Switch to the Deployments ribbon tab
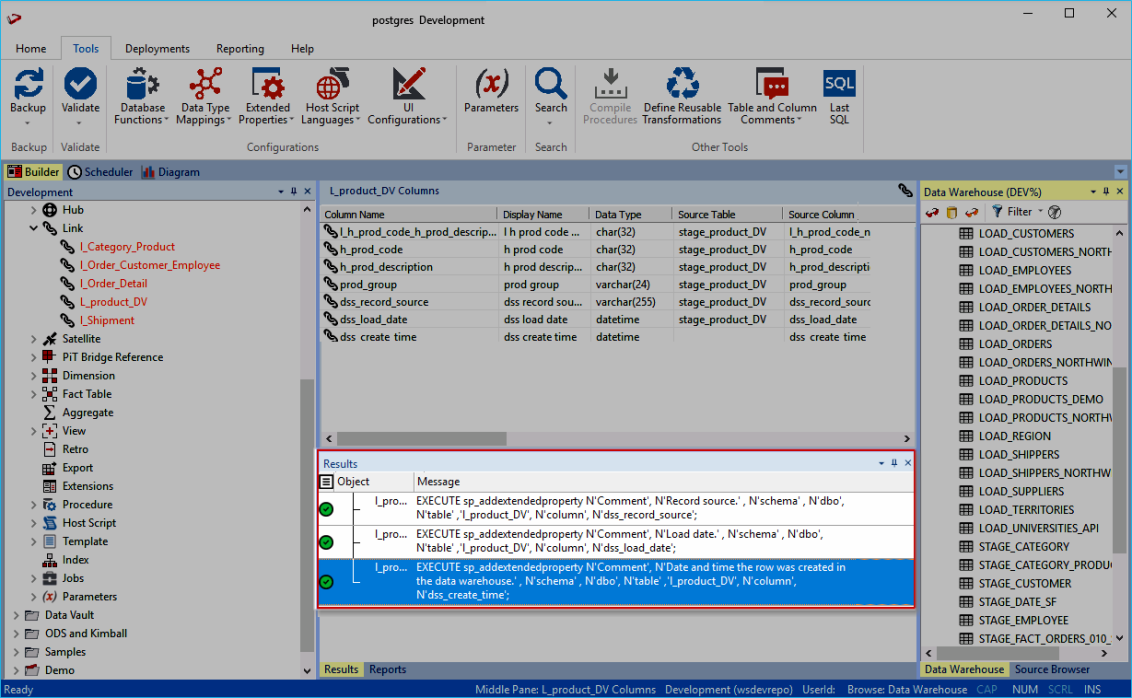Viewport: 1132px width, 698px height. tap(157, 49)
